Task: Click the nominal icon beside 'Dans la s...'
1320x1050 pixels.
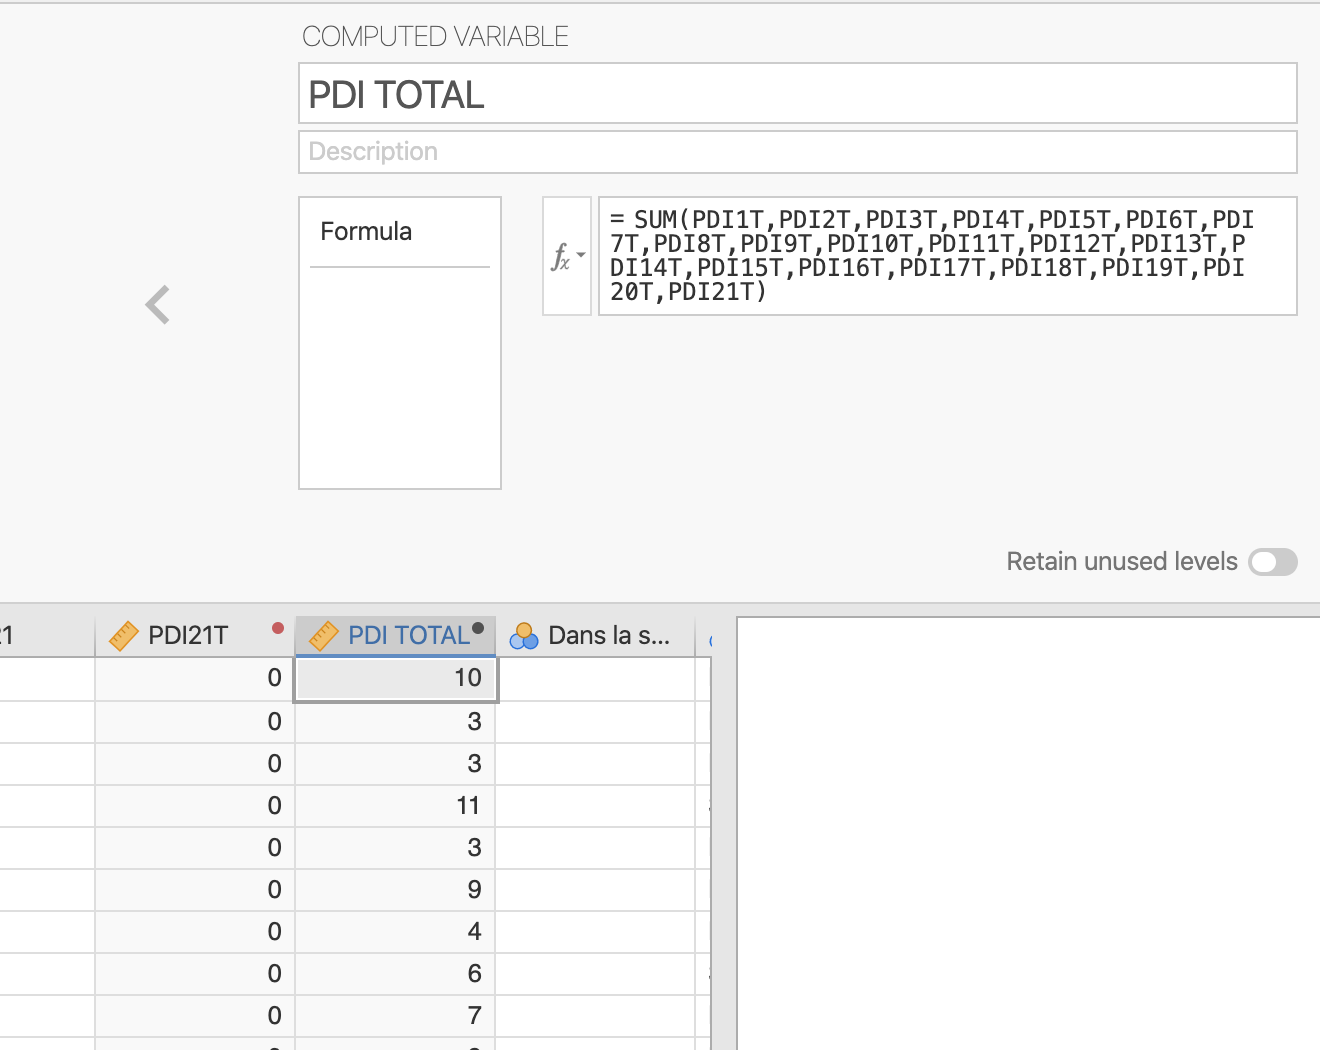Action: coord(523,636)
